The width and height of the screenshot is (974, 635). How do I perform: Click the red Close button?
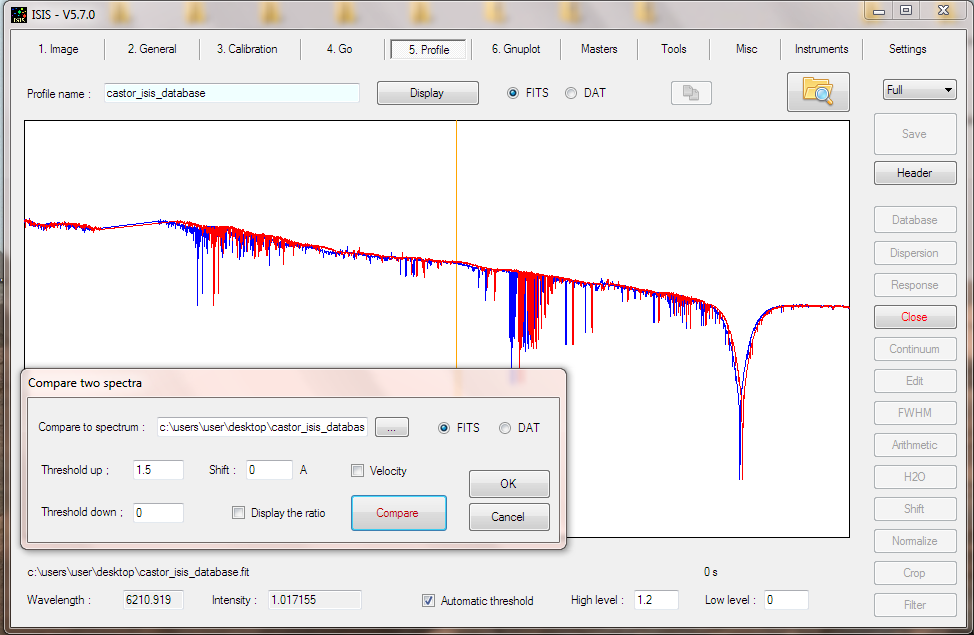click(x=914, y=317)
